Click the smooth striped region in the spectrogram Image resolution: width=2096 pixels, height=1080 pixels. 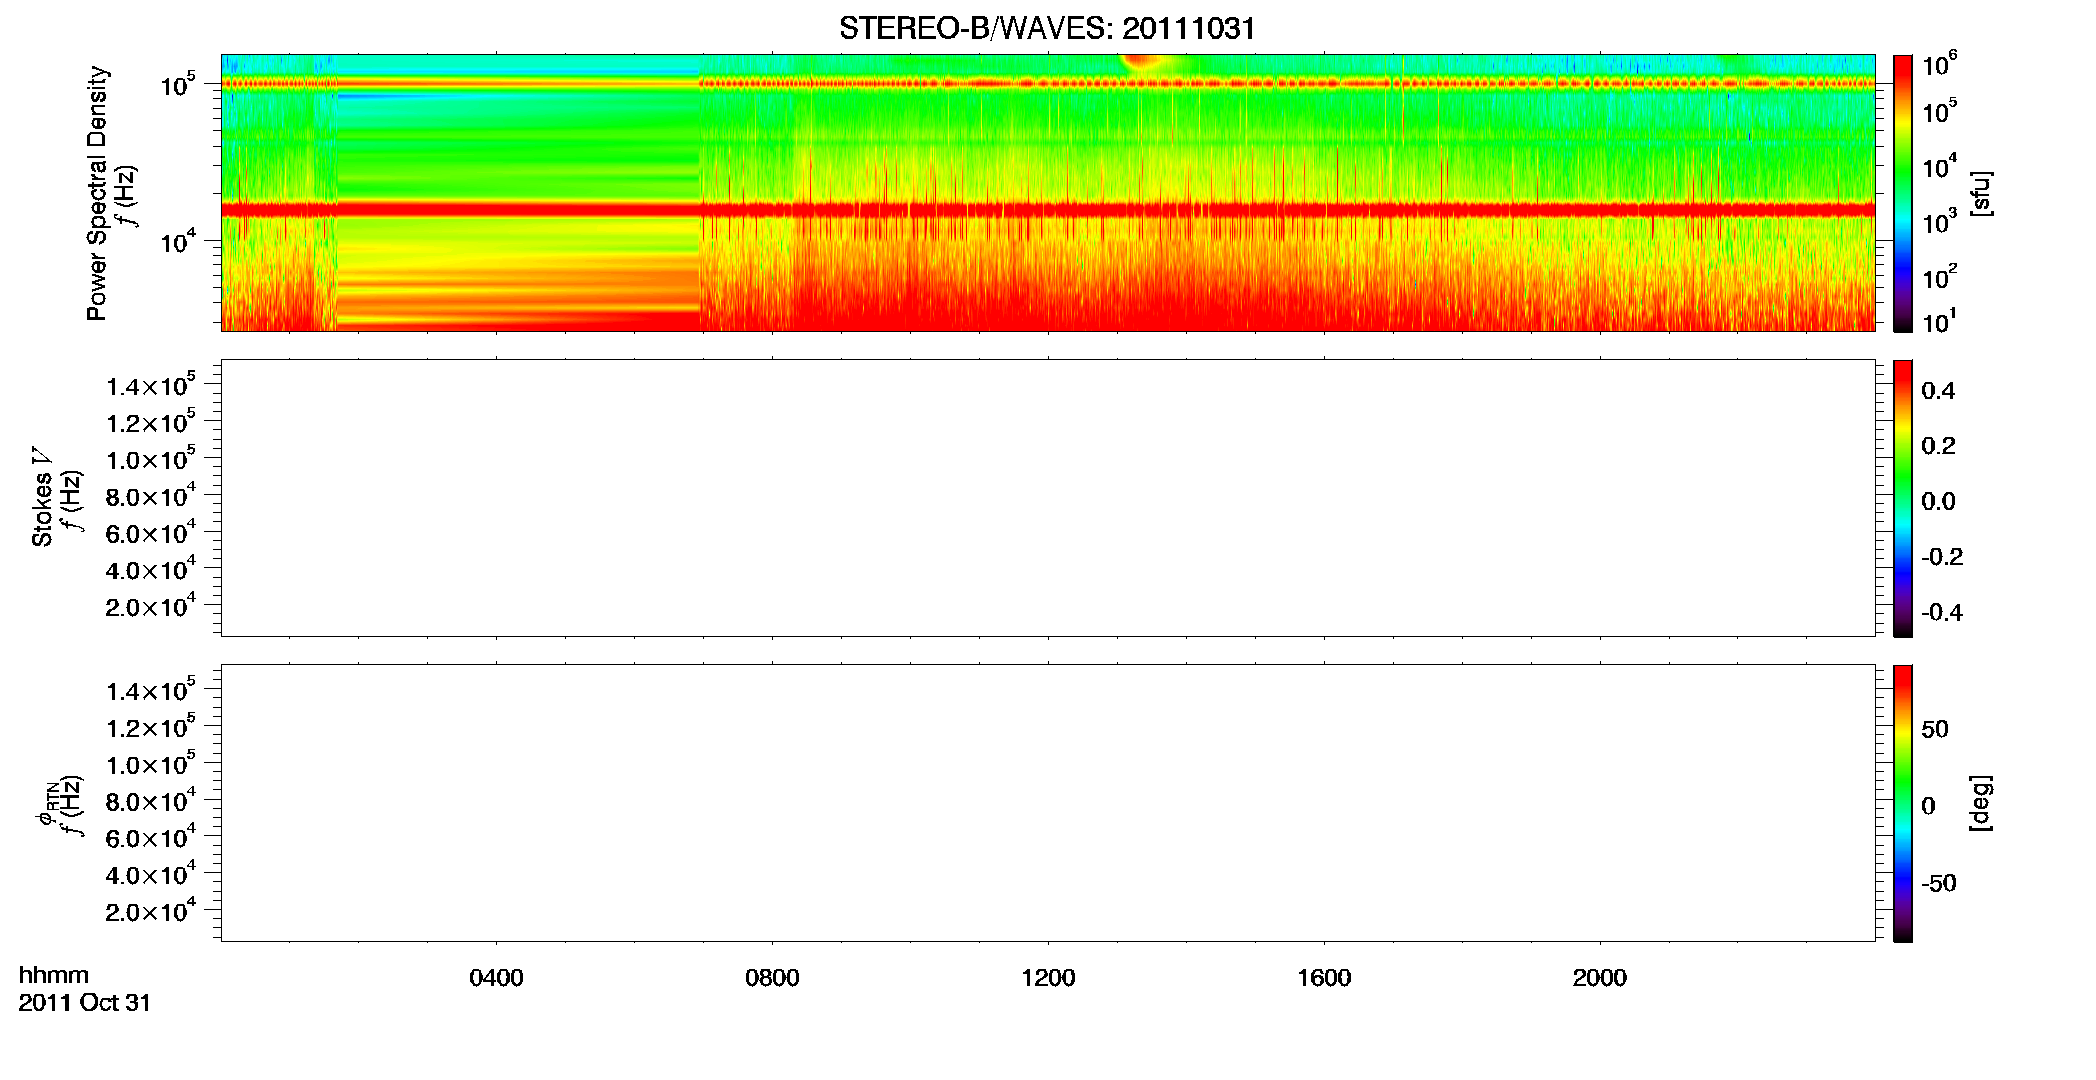tap(518, 193)
